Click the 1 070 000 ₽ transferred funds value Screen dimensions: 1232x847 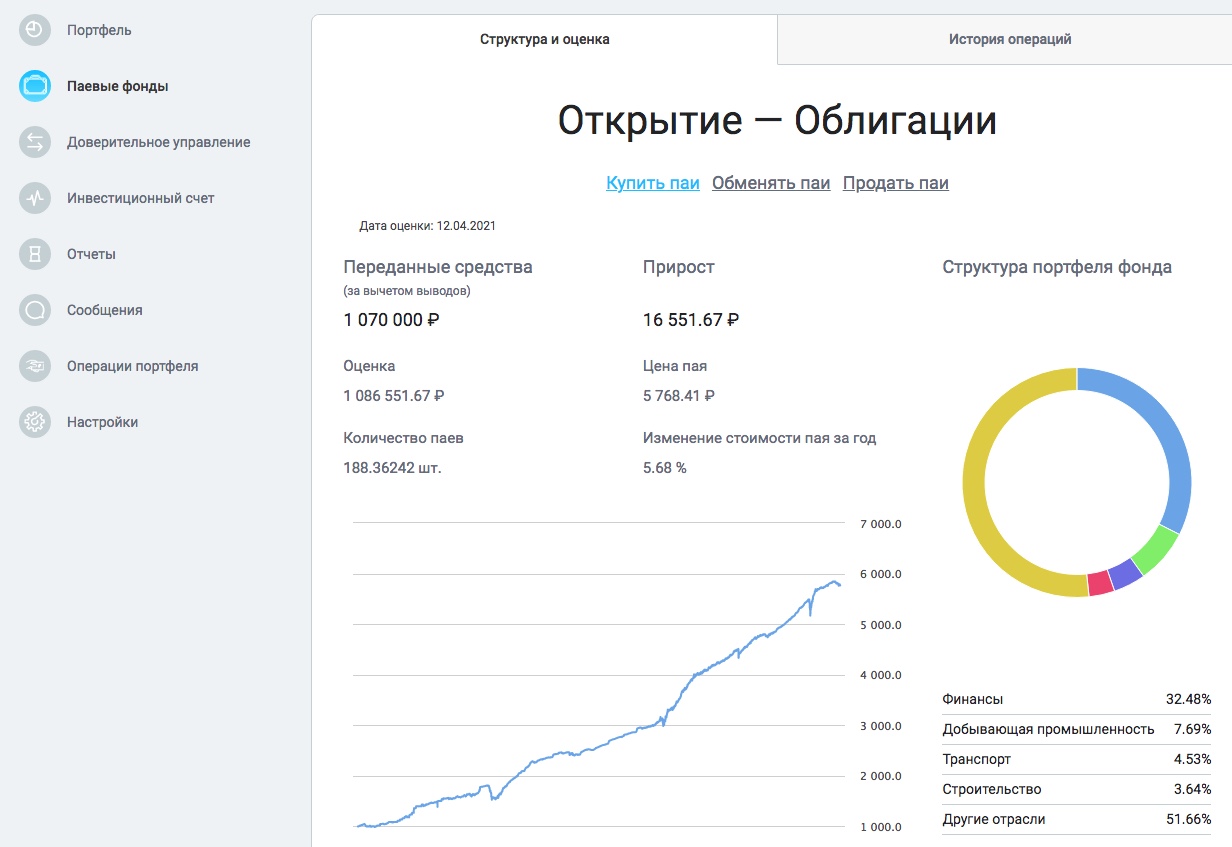392,320
